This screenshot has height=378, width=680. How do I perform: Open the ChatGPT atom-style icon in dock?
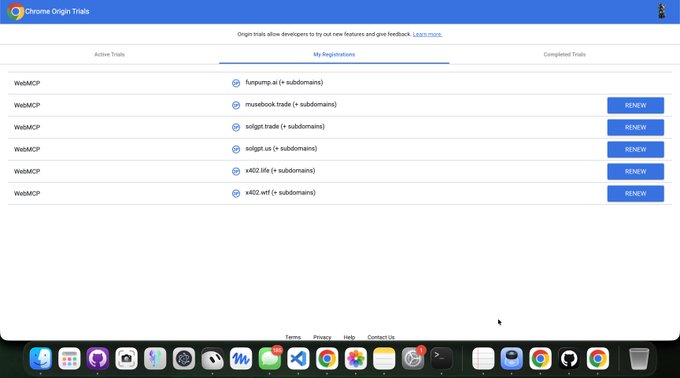pos(184,358)
